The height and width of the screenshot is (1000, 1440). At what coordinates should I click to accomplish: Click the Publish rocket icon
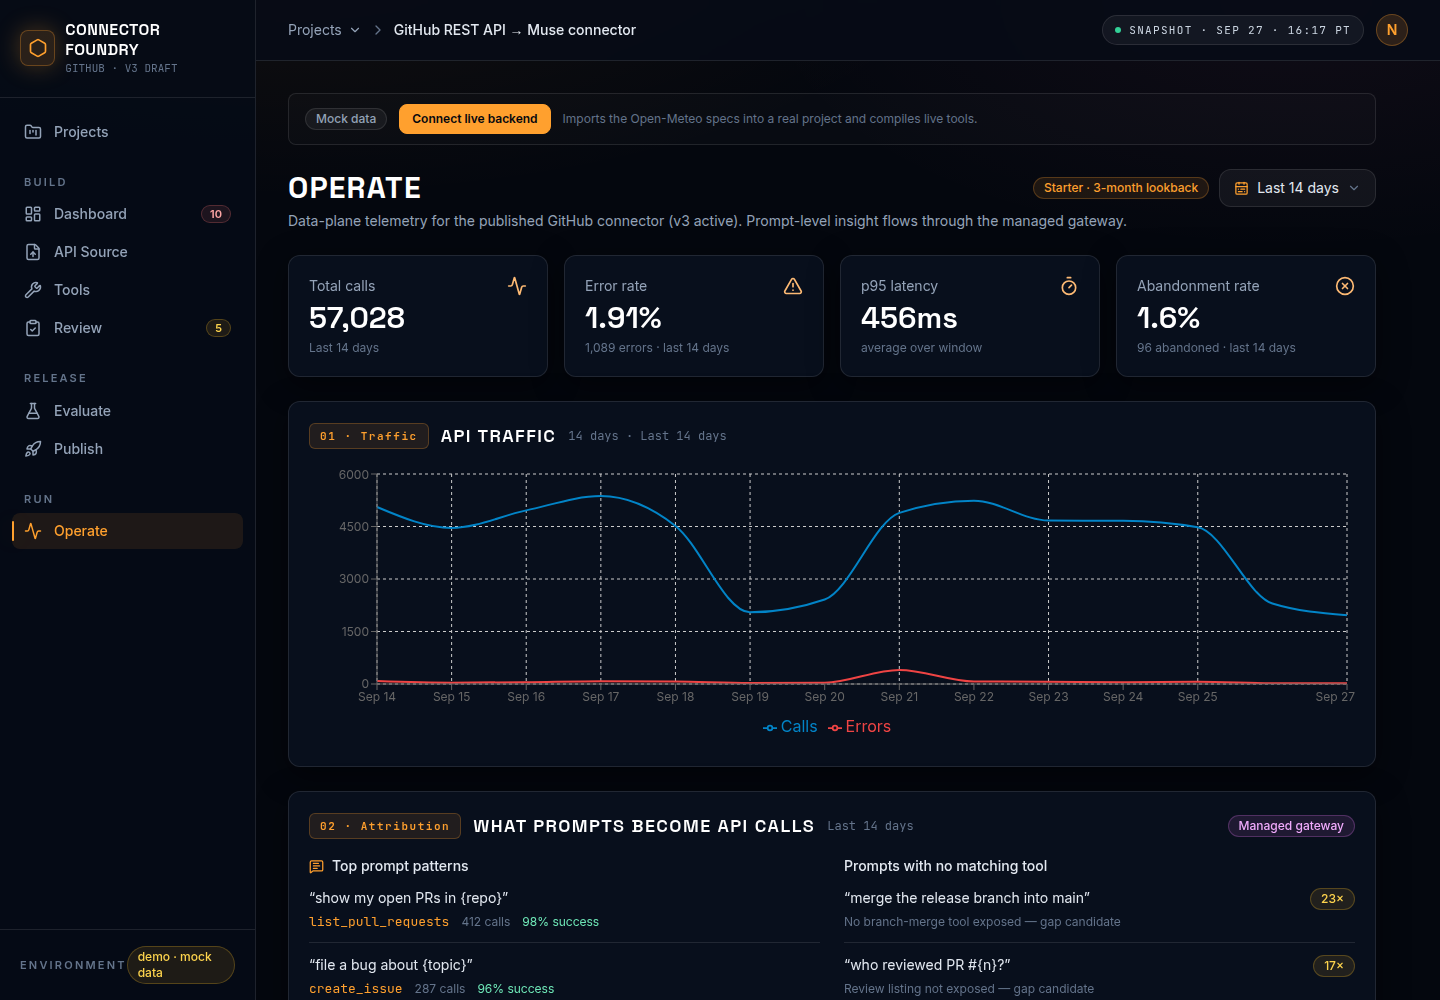(33, 449)
